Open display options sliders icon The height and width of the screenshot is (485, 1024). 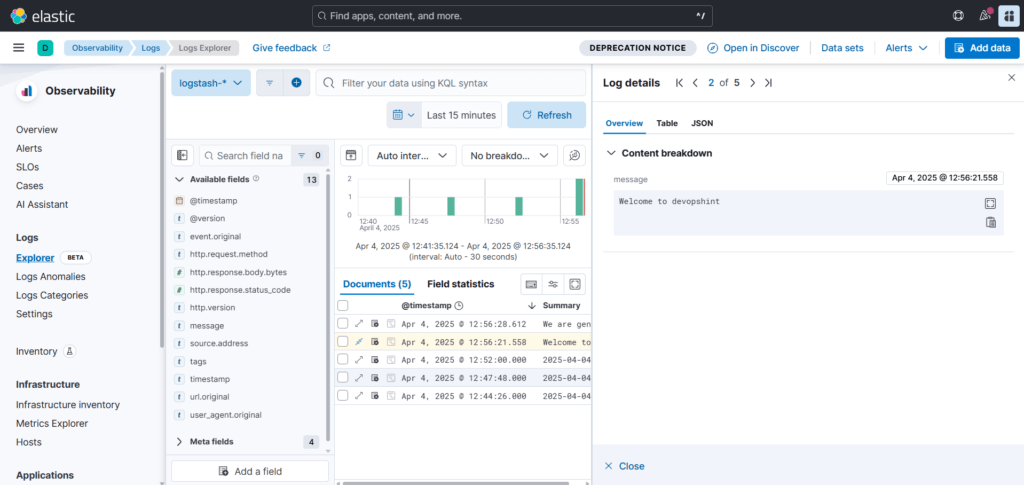click(x=553, y=284)
